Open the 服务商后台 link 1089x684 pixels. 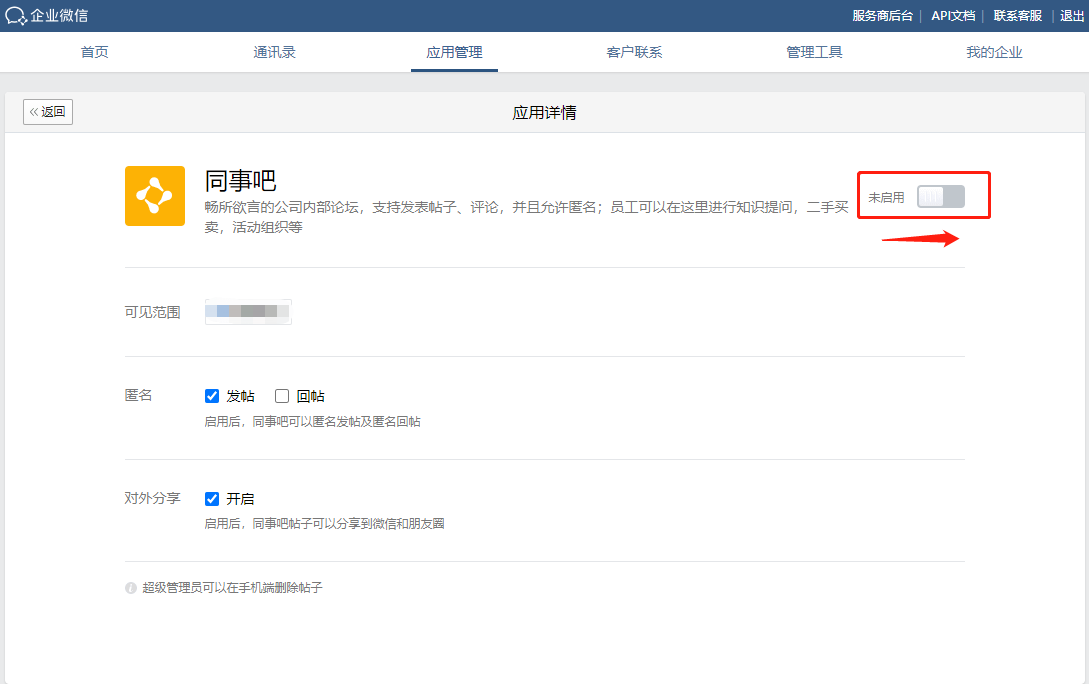882,16
